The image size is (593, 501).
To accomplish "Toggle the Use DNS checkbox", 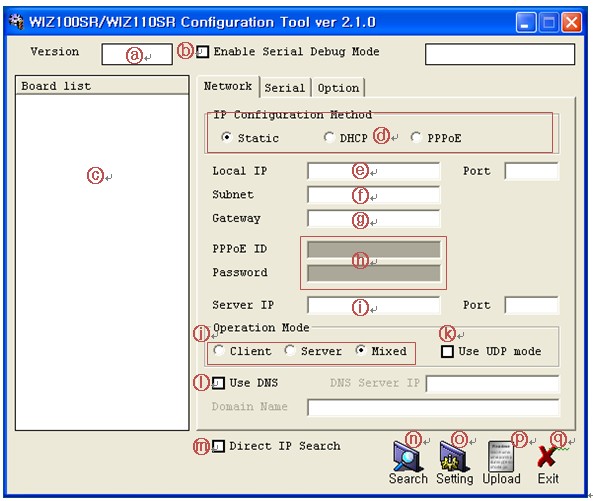I will pyautogui.click(x=218, y=383).
